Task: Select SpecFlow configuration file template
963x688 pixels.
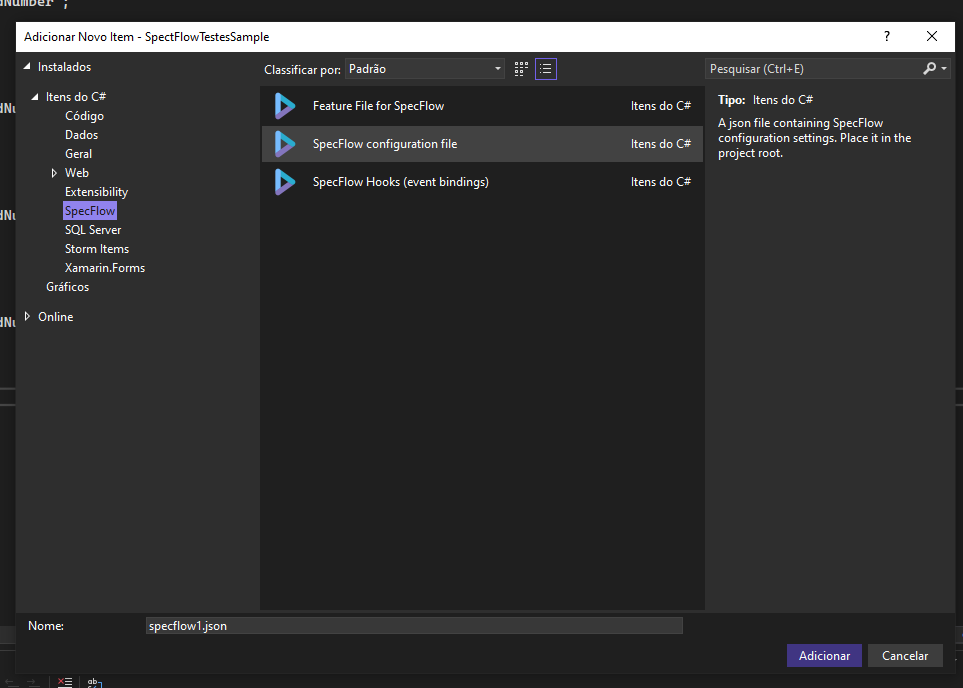Action: tap(482, 144)
